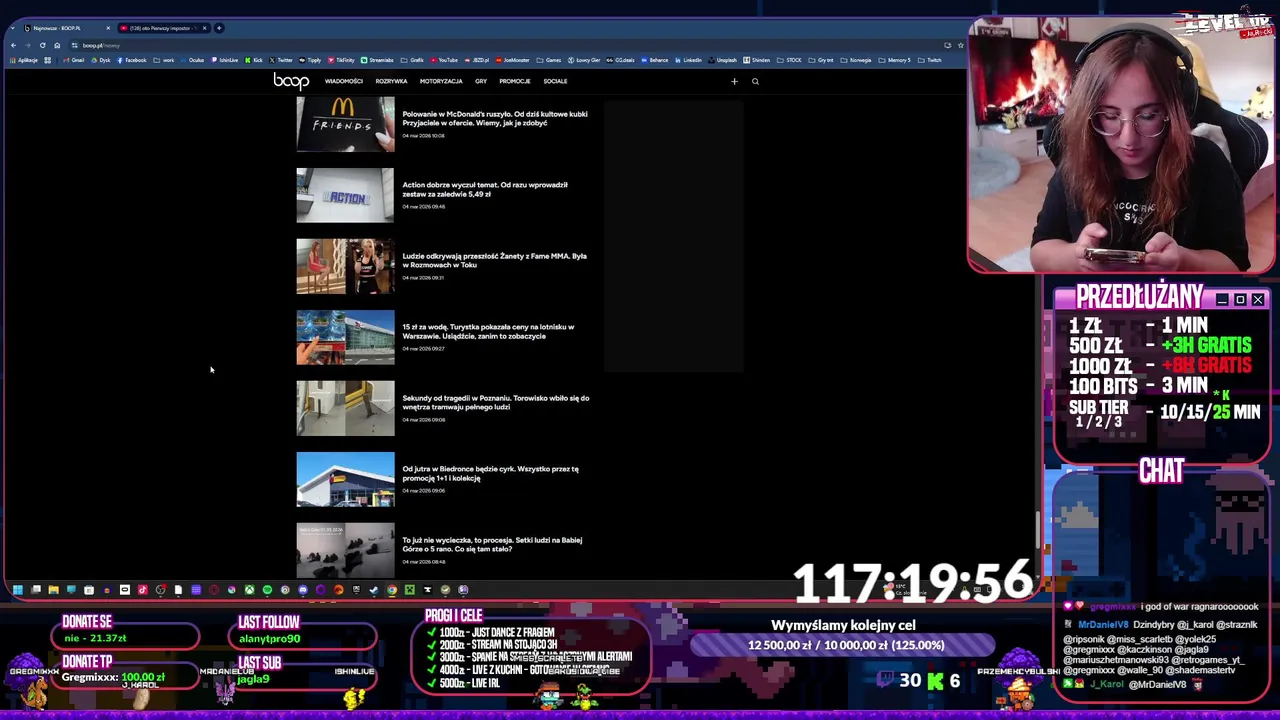1280x720 pixels.
Task: Open the Norwegia bookmarks folder
Action: click(x=856, y=60)
